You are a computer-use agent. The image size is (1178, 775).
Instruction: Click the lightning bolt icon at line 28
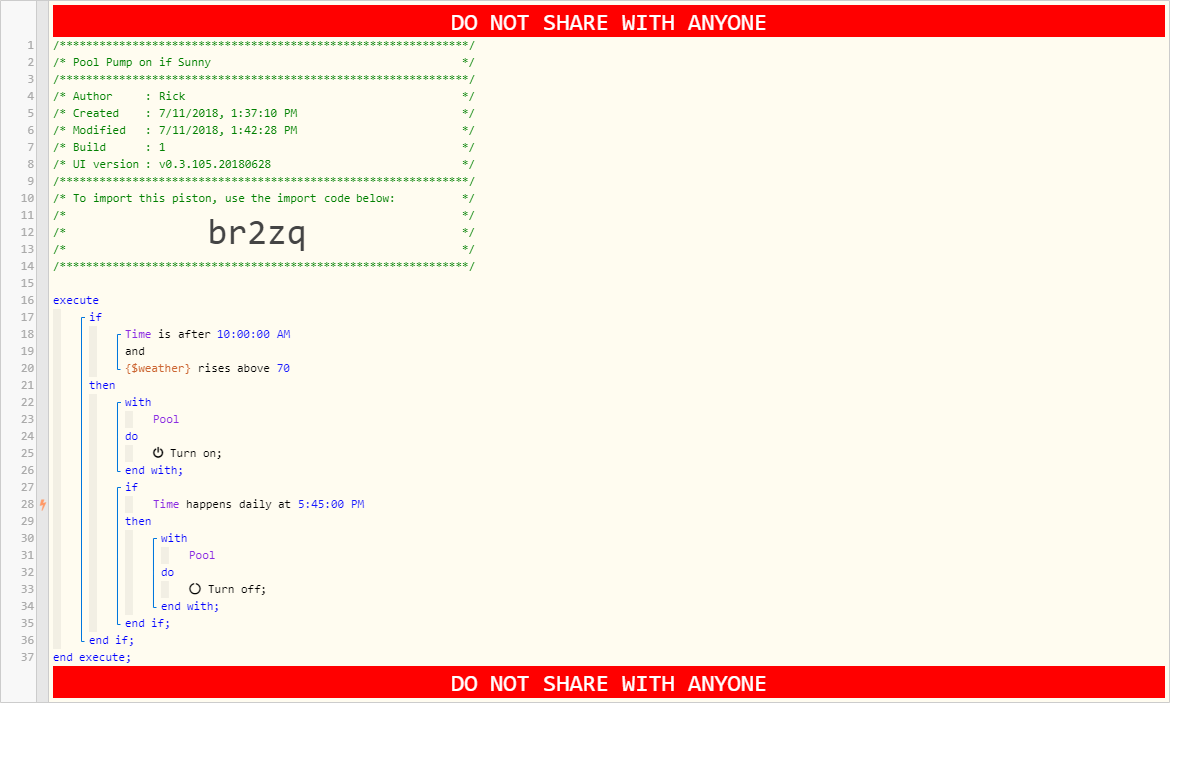43,505
